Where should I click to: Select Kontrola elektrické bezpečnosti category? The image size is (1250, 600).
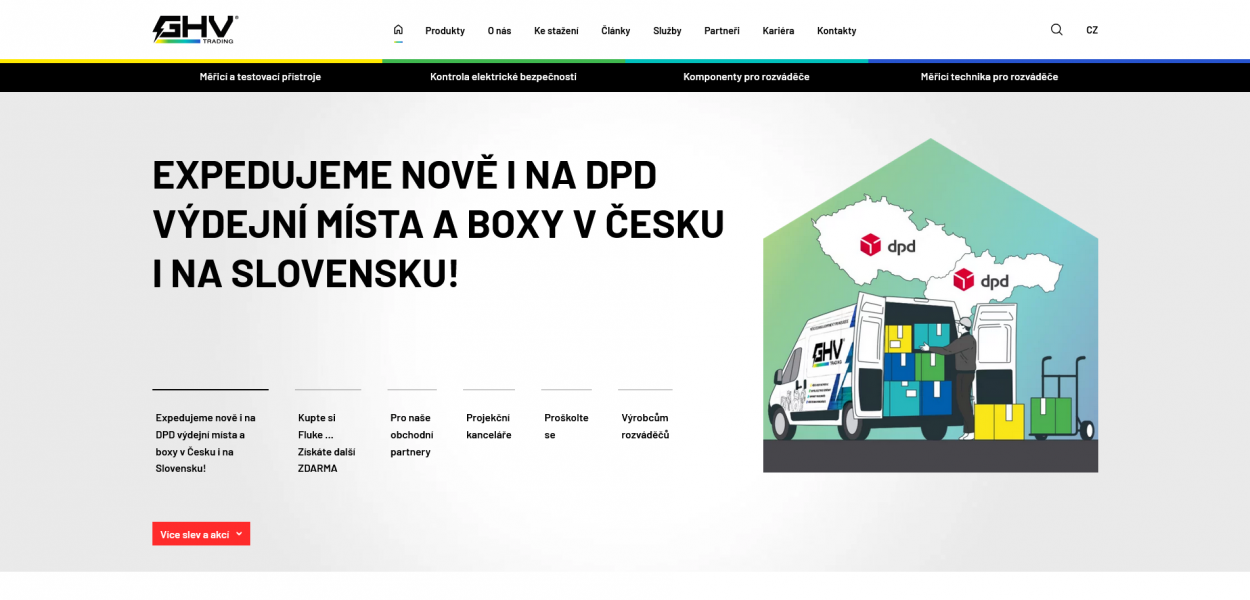(x=503, y=77)
